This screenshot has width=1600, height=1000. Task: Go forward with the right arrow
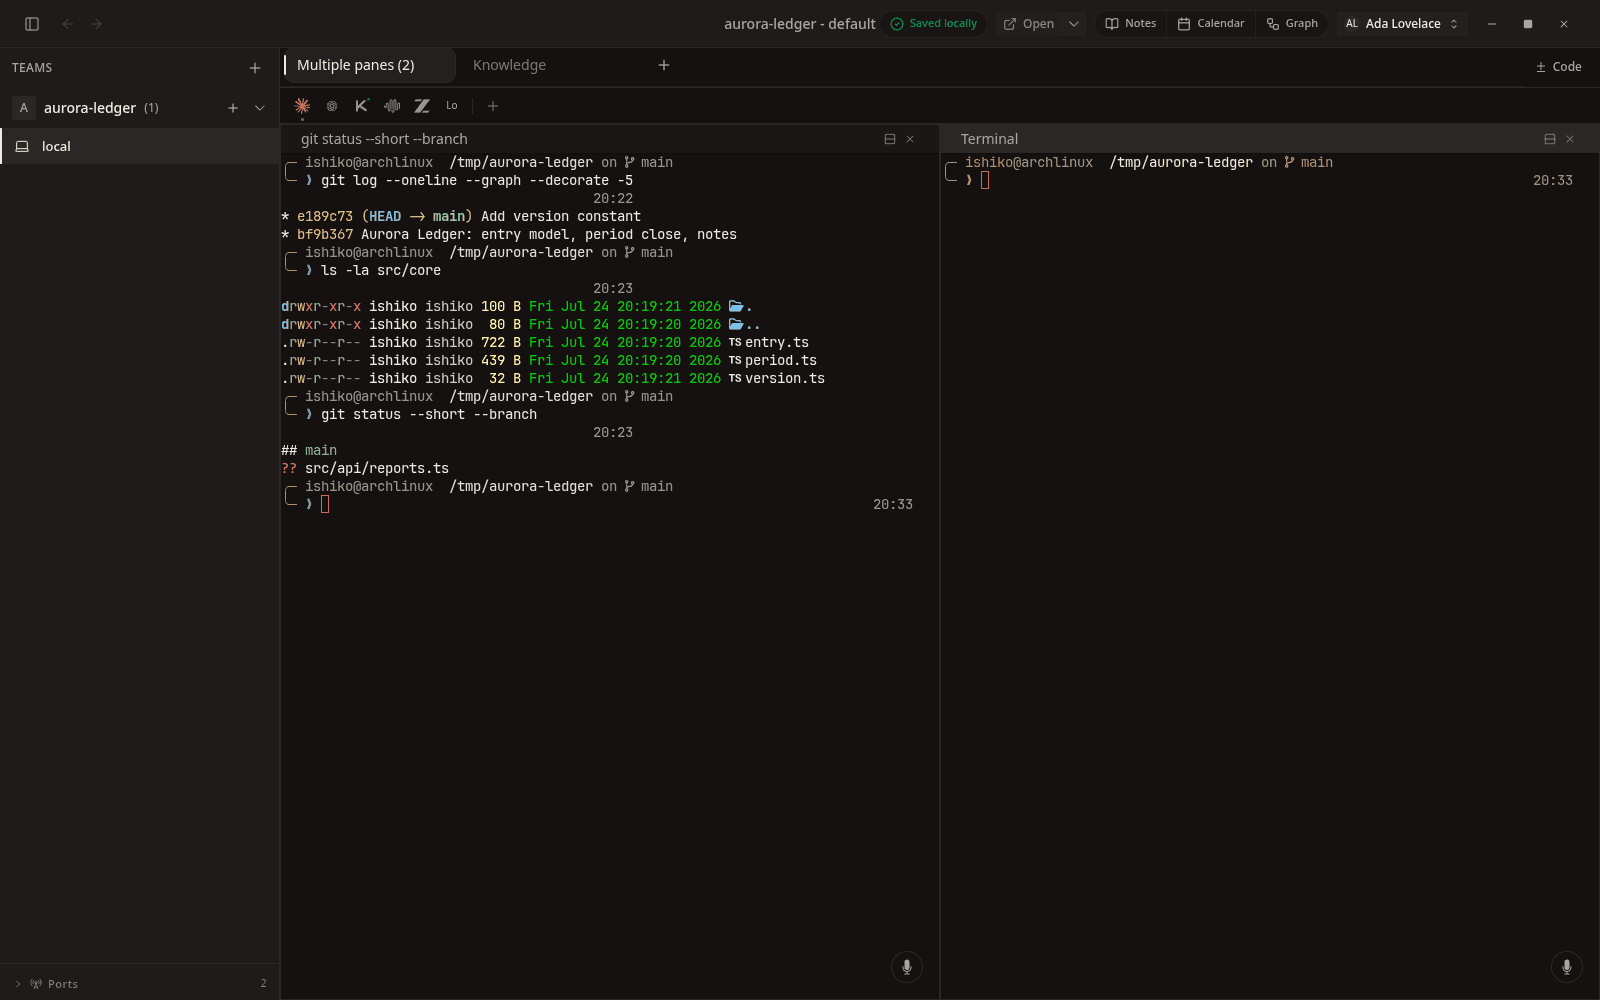pos(96,24)
